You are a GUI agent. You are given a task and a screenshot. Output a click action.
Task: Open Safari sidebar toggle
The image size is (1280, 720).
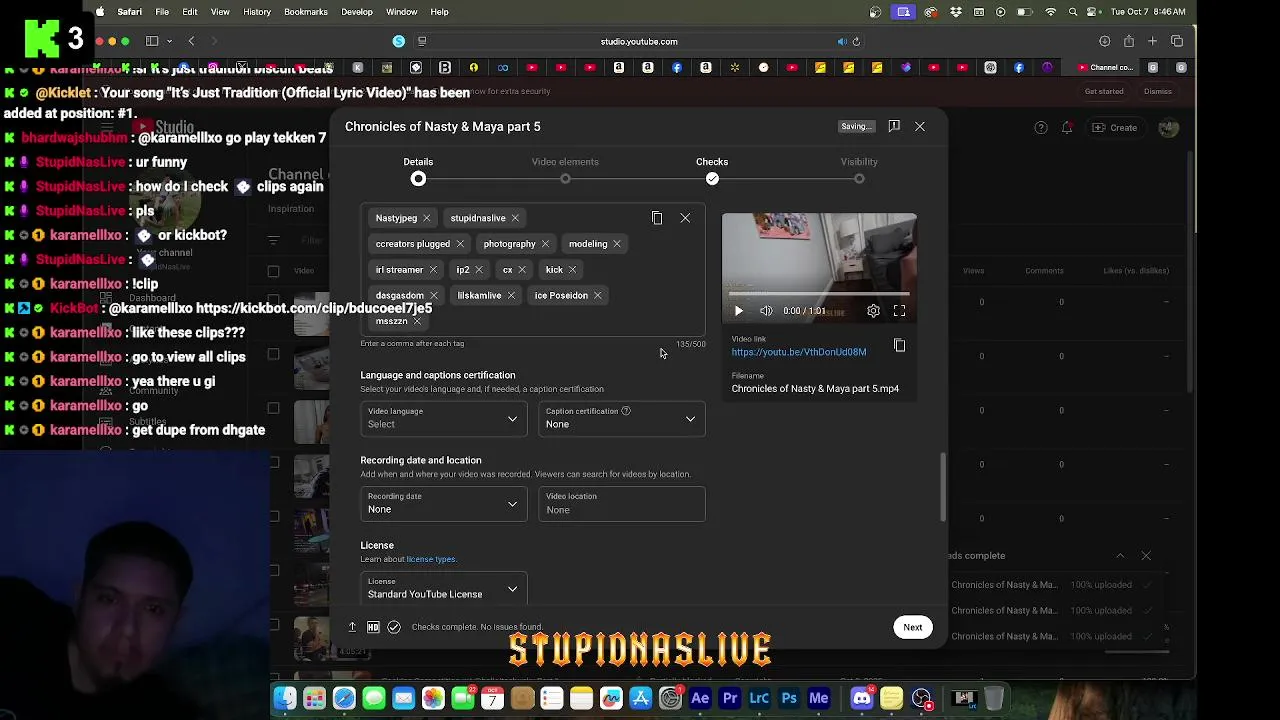click(152, 41)
